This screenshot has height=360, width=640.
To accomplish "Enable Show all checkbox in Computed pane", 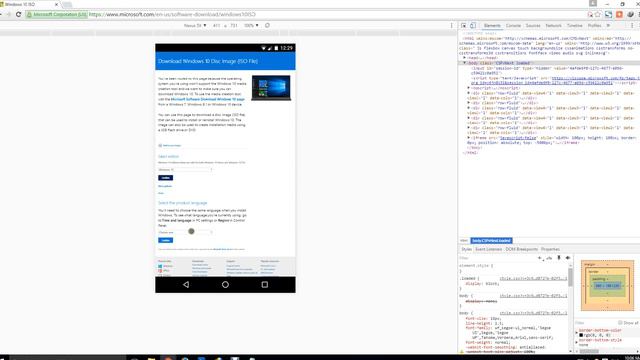I will pyautogui.click(x=620, y=322).
